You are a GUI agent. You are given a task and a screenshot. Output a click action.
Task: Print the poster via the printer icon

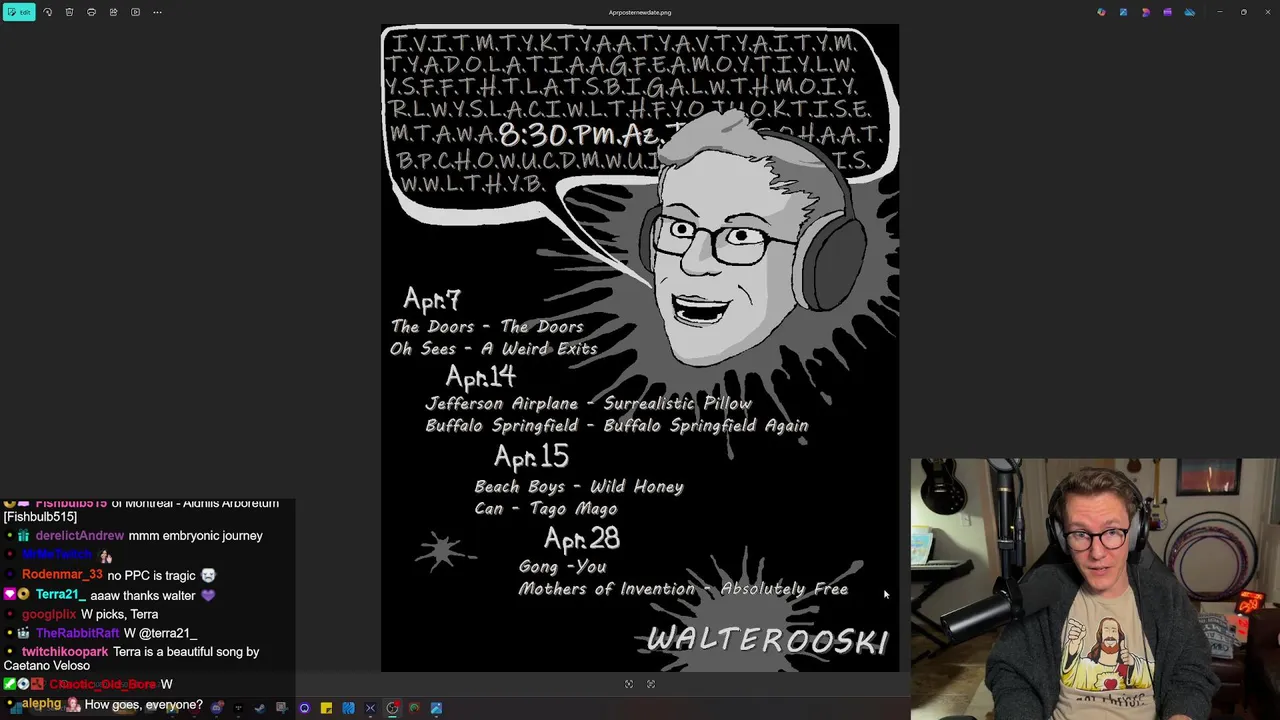tap(91, 12)
